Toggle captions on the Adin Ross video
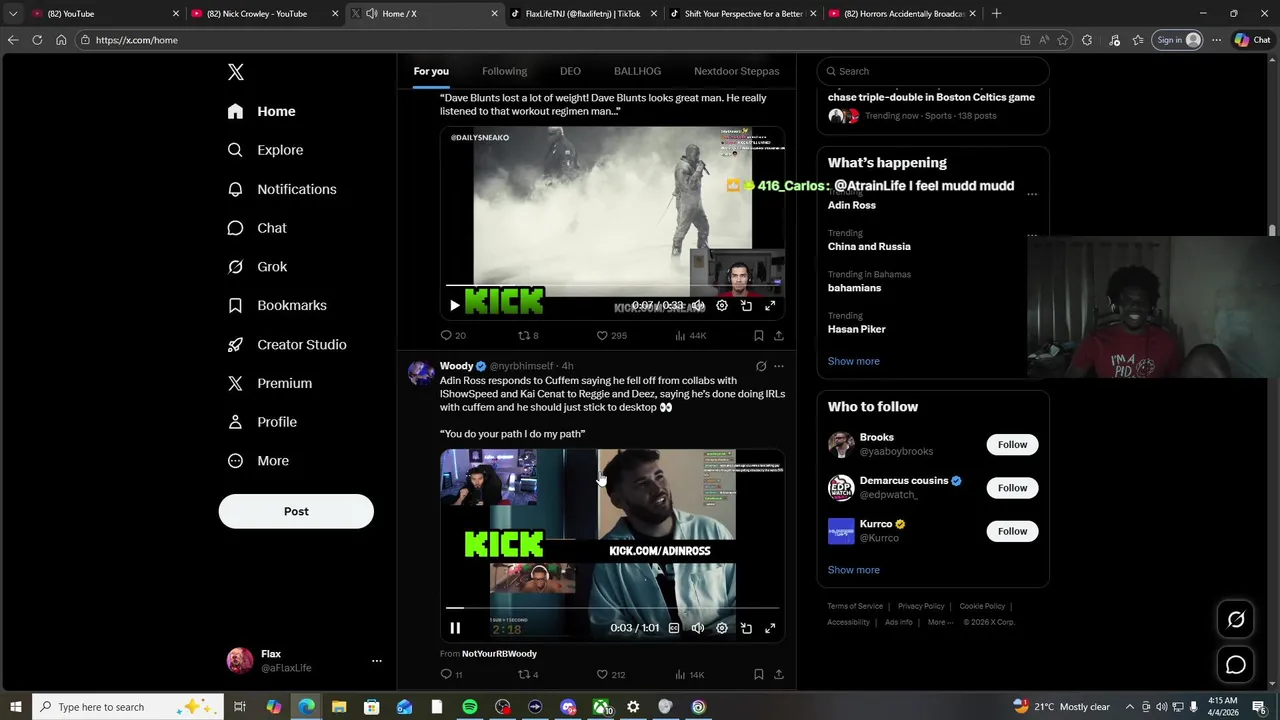The width and height of the screenshot is (1280, 720). [x=674, y=628]
